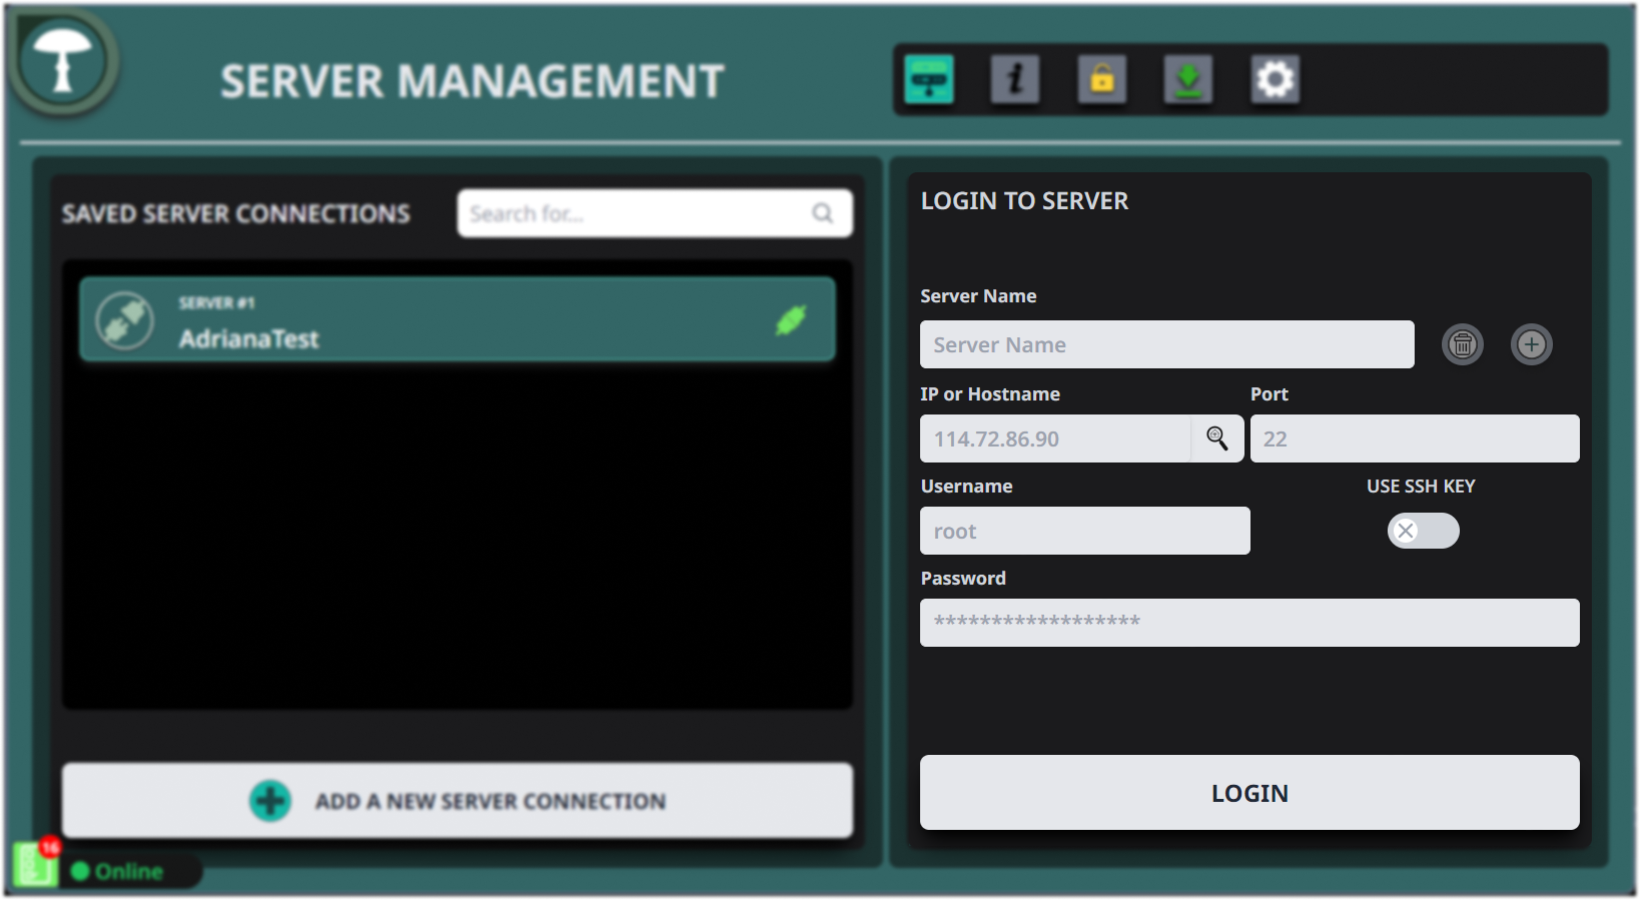Open the notification icon with red badge
Image resolution: width=1640 pixels, height=900 pixels.
[x=36, y=864]
